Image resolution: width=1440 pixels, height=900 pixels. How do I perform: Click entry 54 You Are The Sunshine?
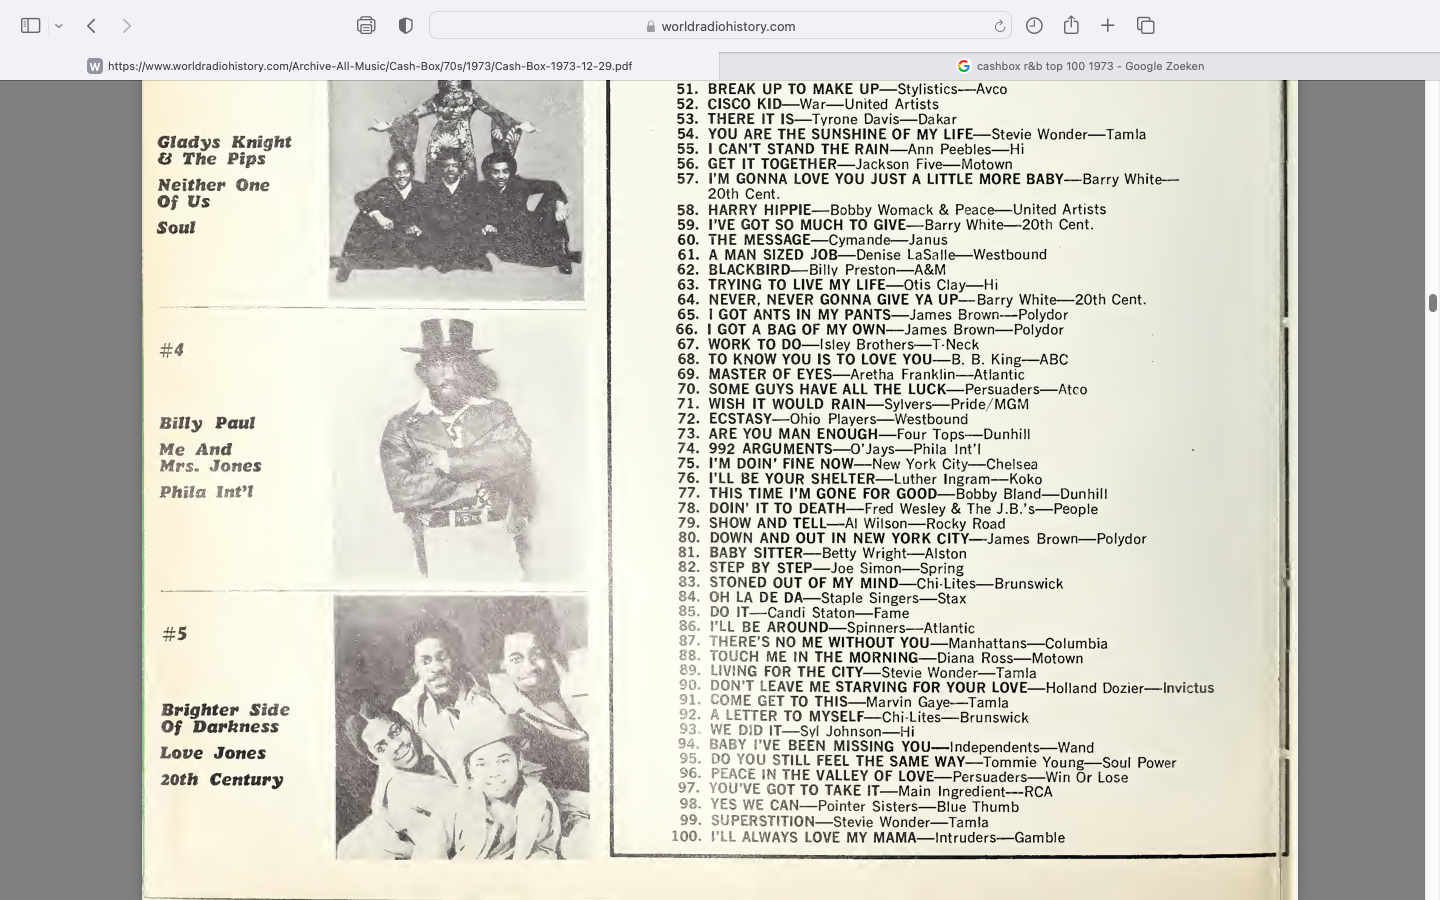coord(911,134)
